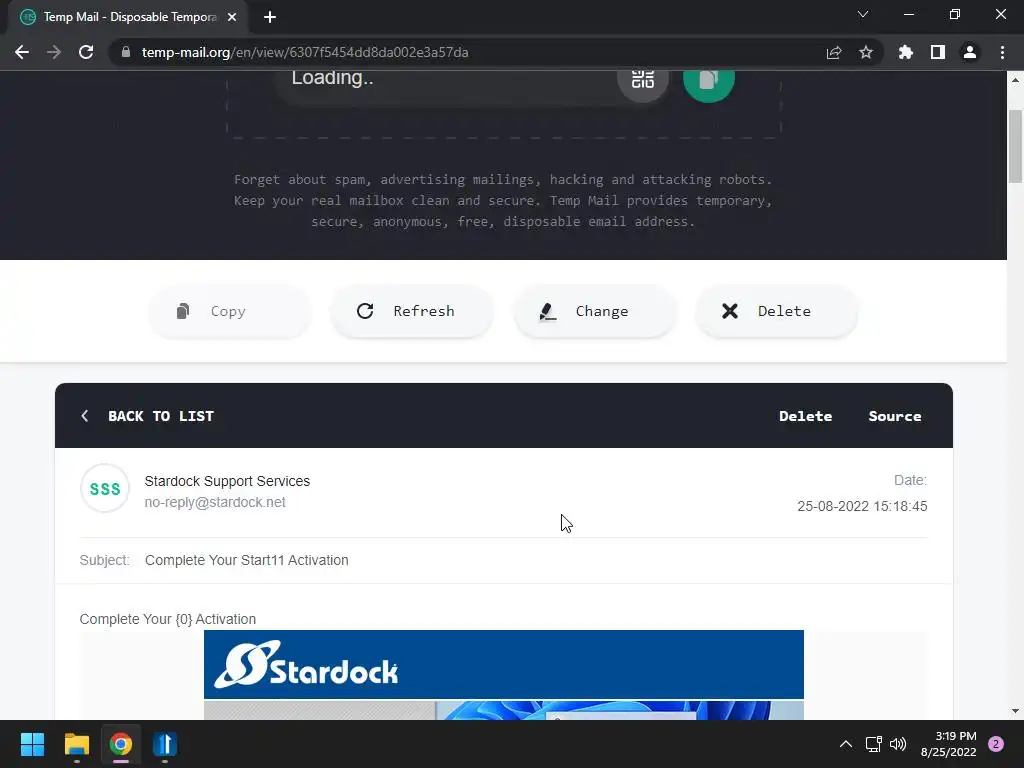1024x768 pixels.
Task: Open the email Source view
Action: click(895, 416)
